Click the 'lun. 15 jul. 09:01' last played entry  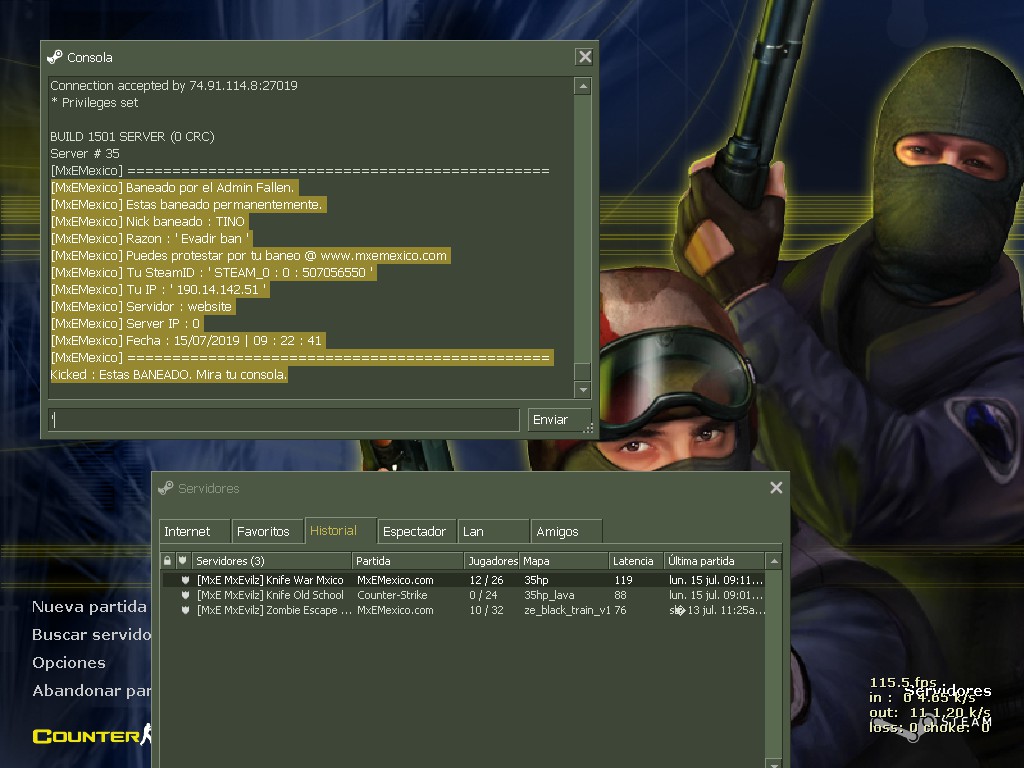(x=716, y=595)
